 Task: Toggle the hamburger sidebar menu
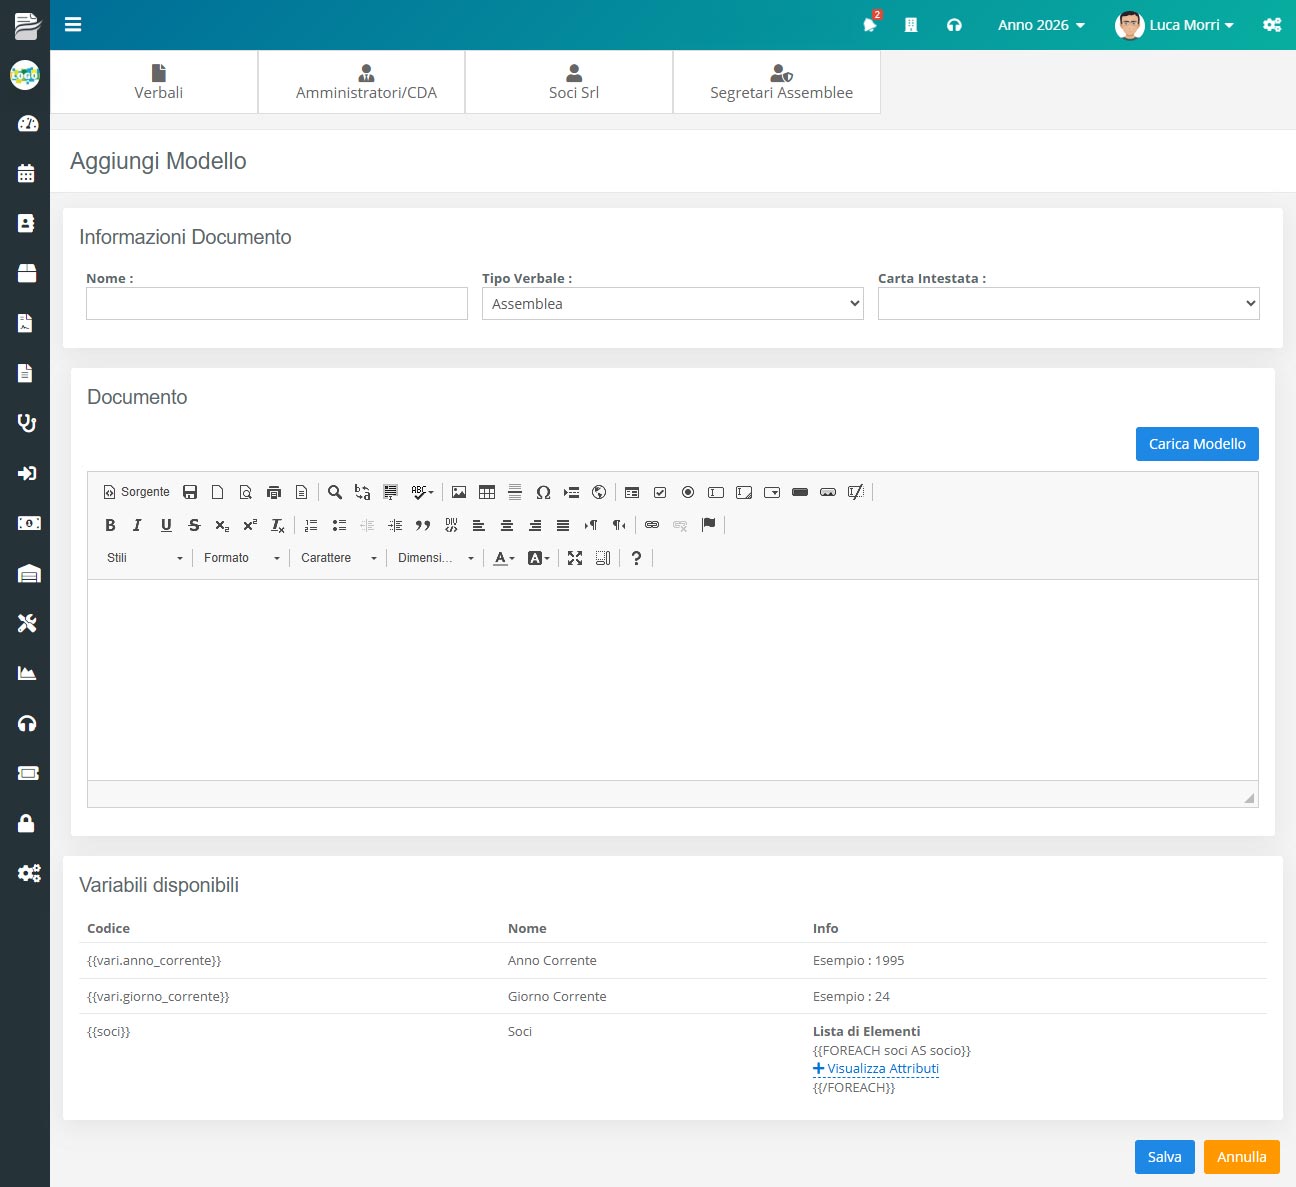[x=73, y=25]
